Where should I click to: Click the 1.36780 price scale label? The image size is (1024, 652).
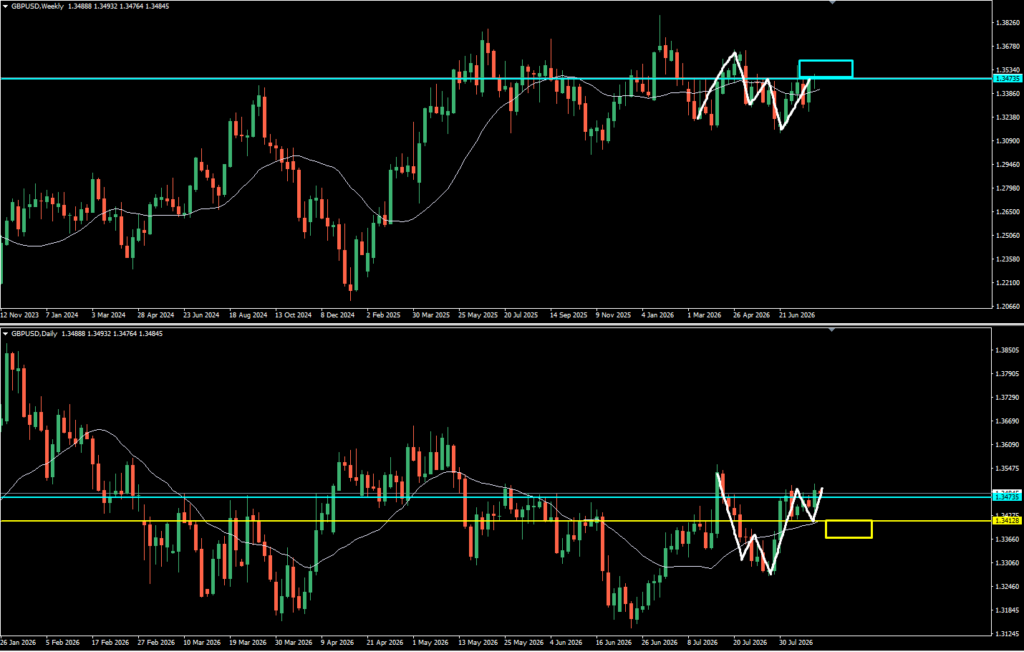pos(1008,46)
